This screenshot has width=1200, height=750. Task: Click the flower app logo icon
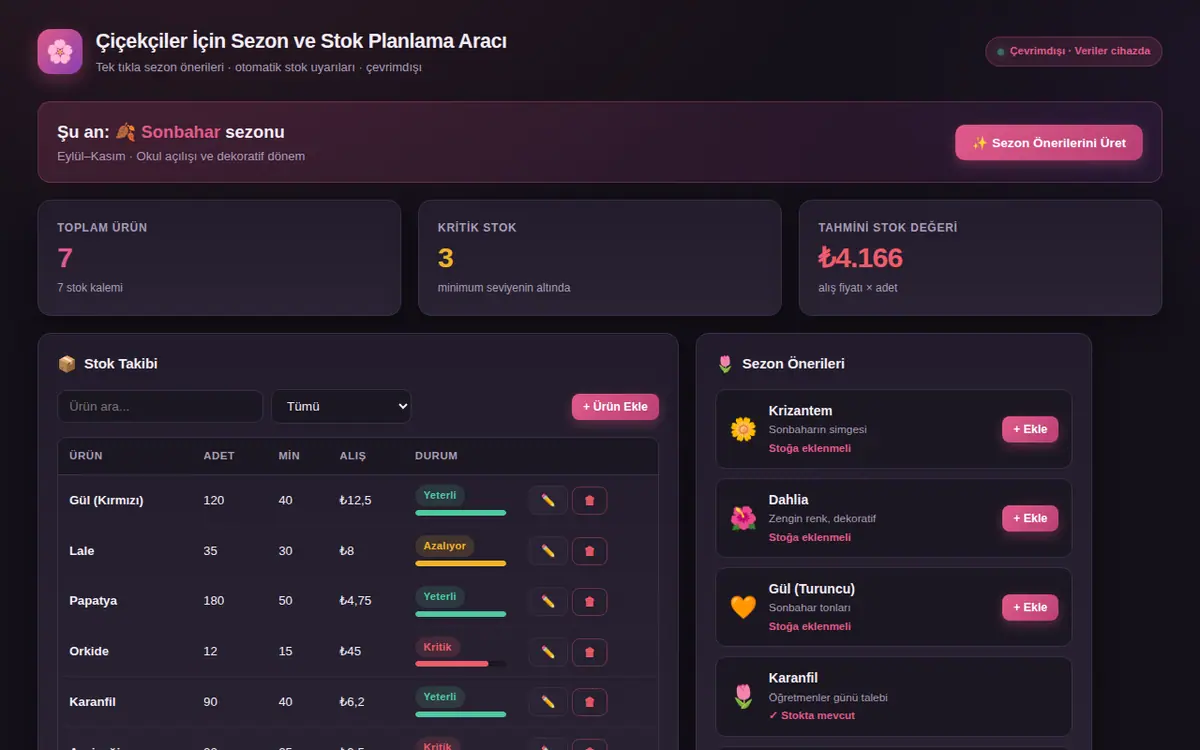tap(60, 51)
